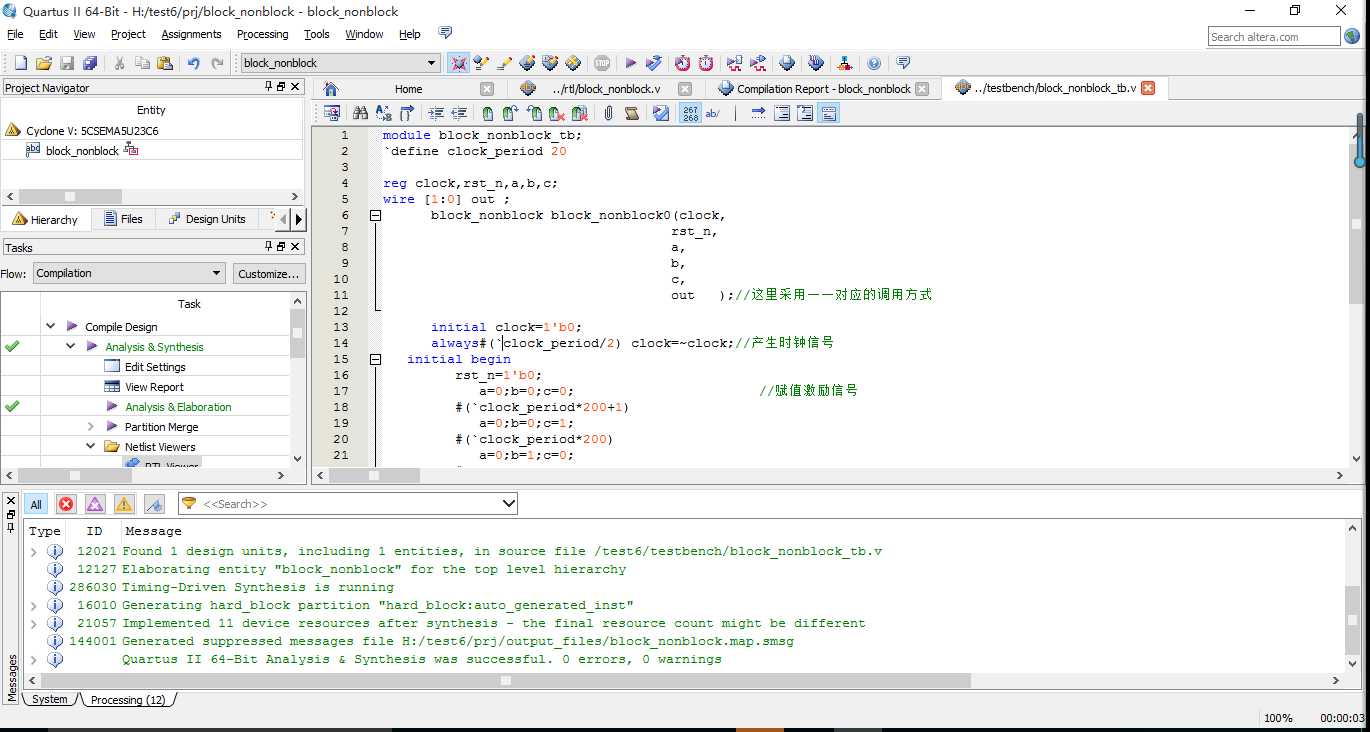1370x732 pixels.
Task: Select Analysis & Elaboration task
Action: pyautogui.click(x=178, y=407)
